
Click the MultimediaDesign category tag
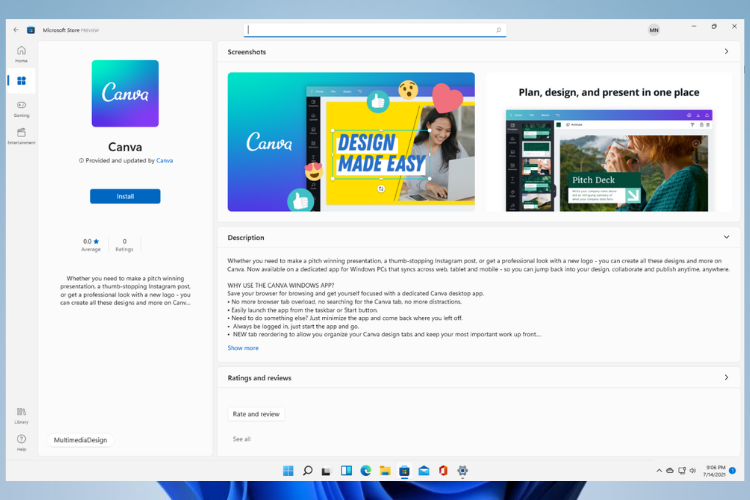[80, 440]
